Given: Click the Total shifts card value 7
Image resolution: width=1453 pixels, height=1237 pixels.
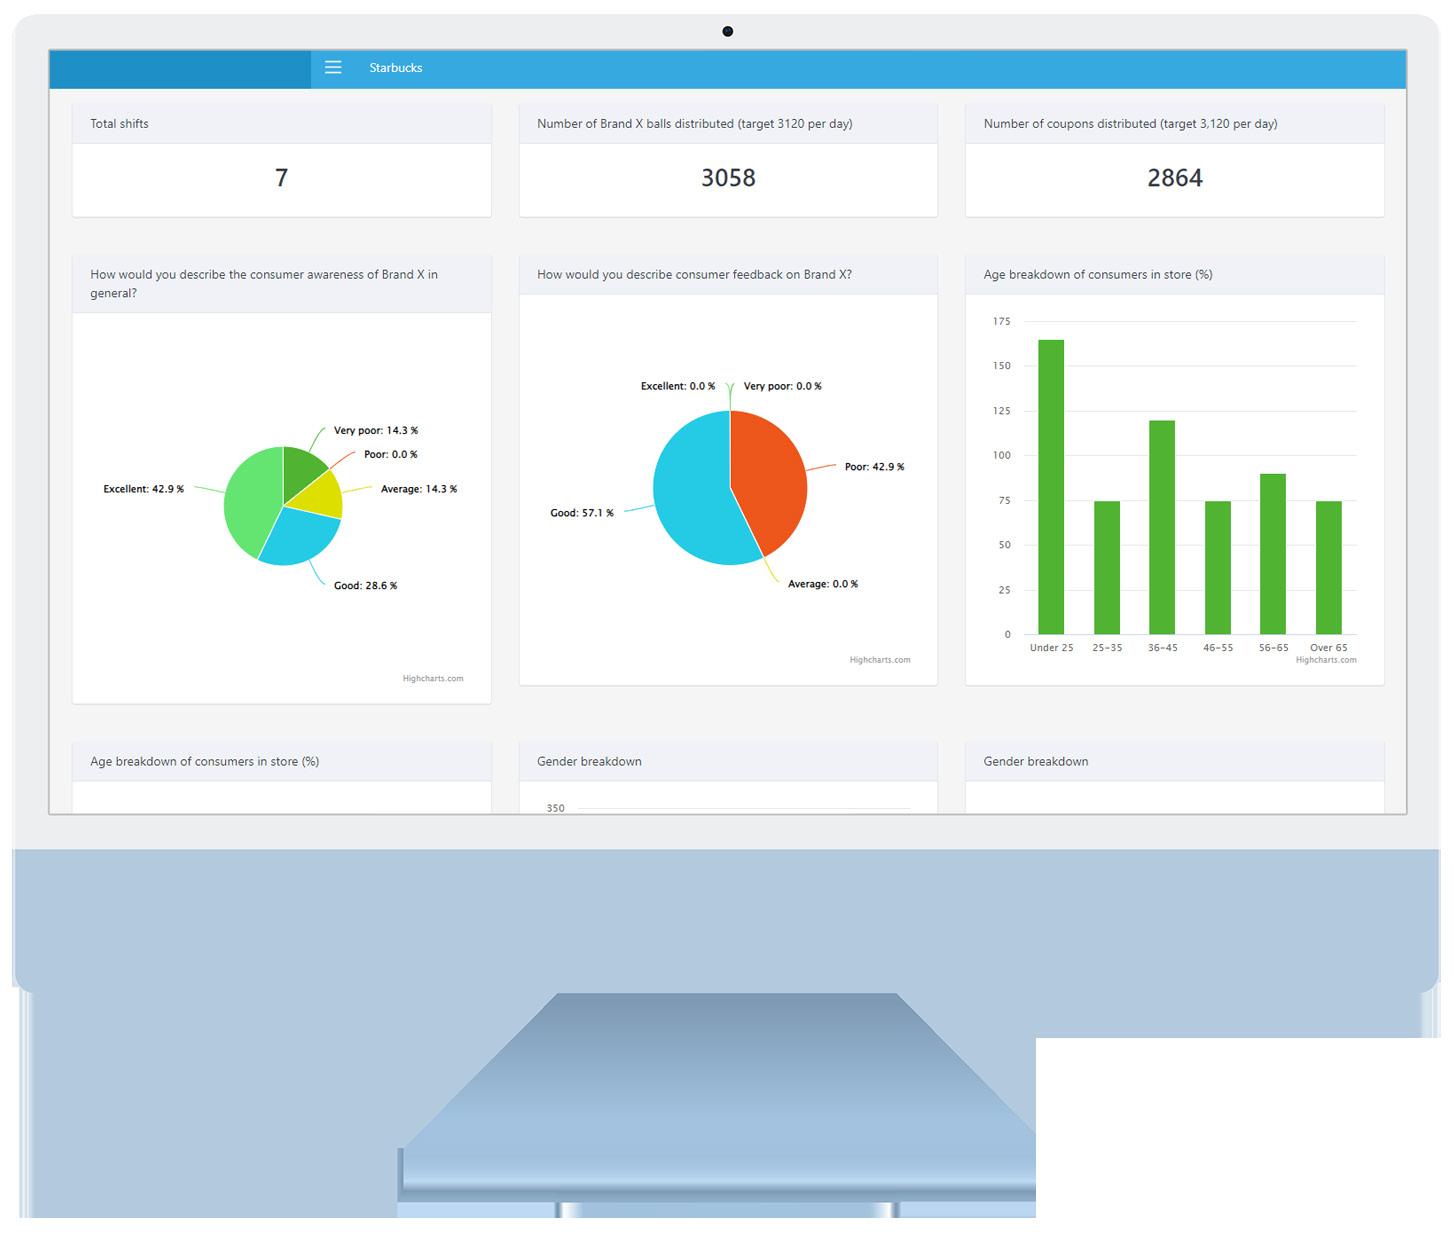Looking at the screenshot, I should tap(281, 178).
